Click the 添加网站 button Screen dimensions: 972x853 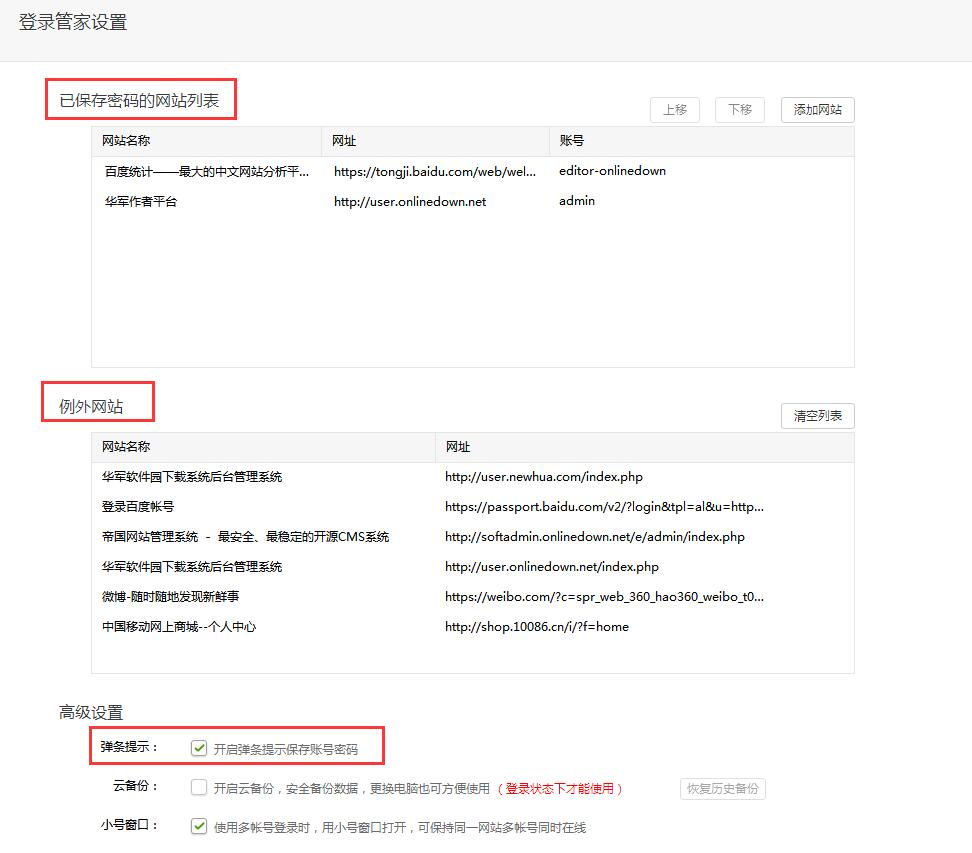click(x=815, y=110)
